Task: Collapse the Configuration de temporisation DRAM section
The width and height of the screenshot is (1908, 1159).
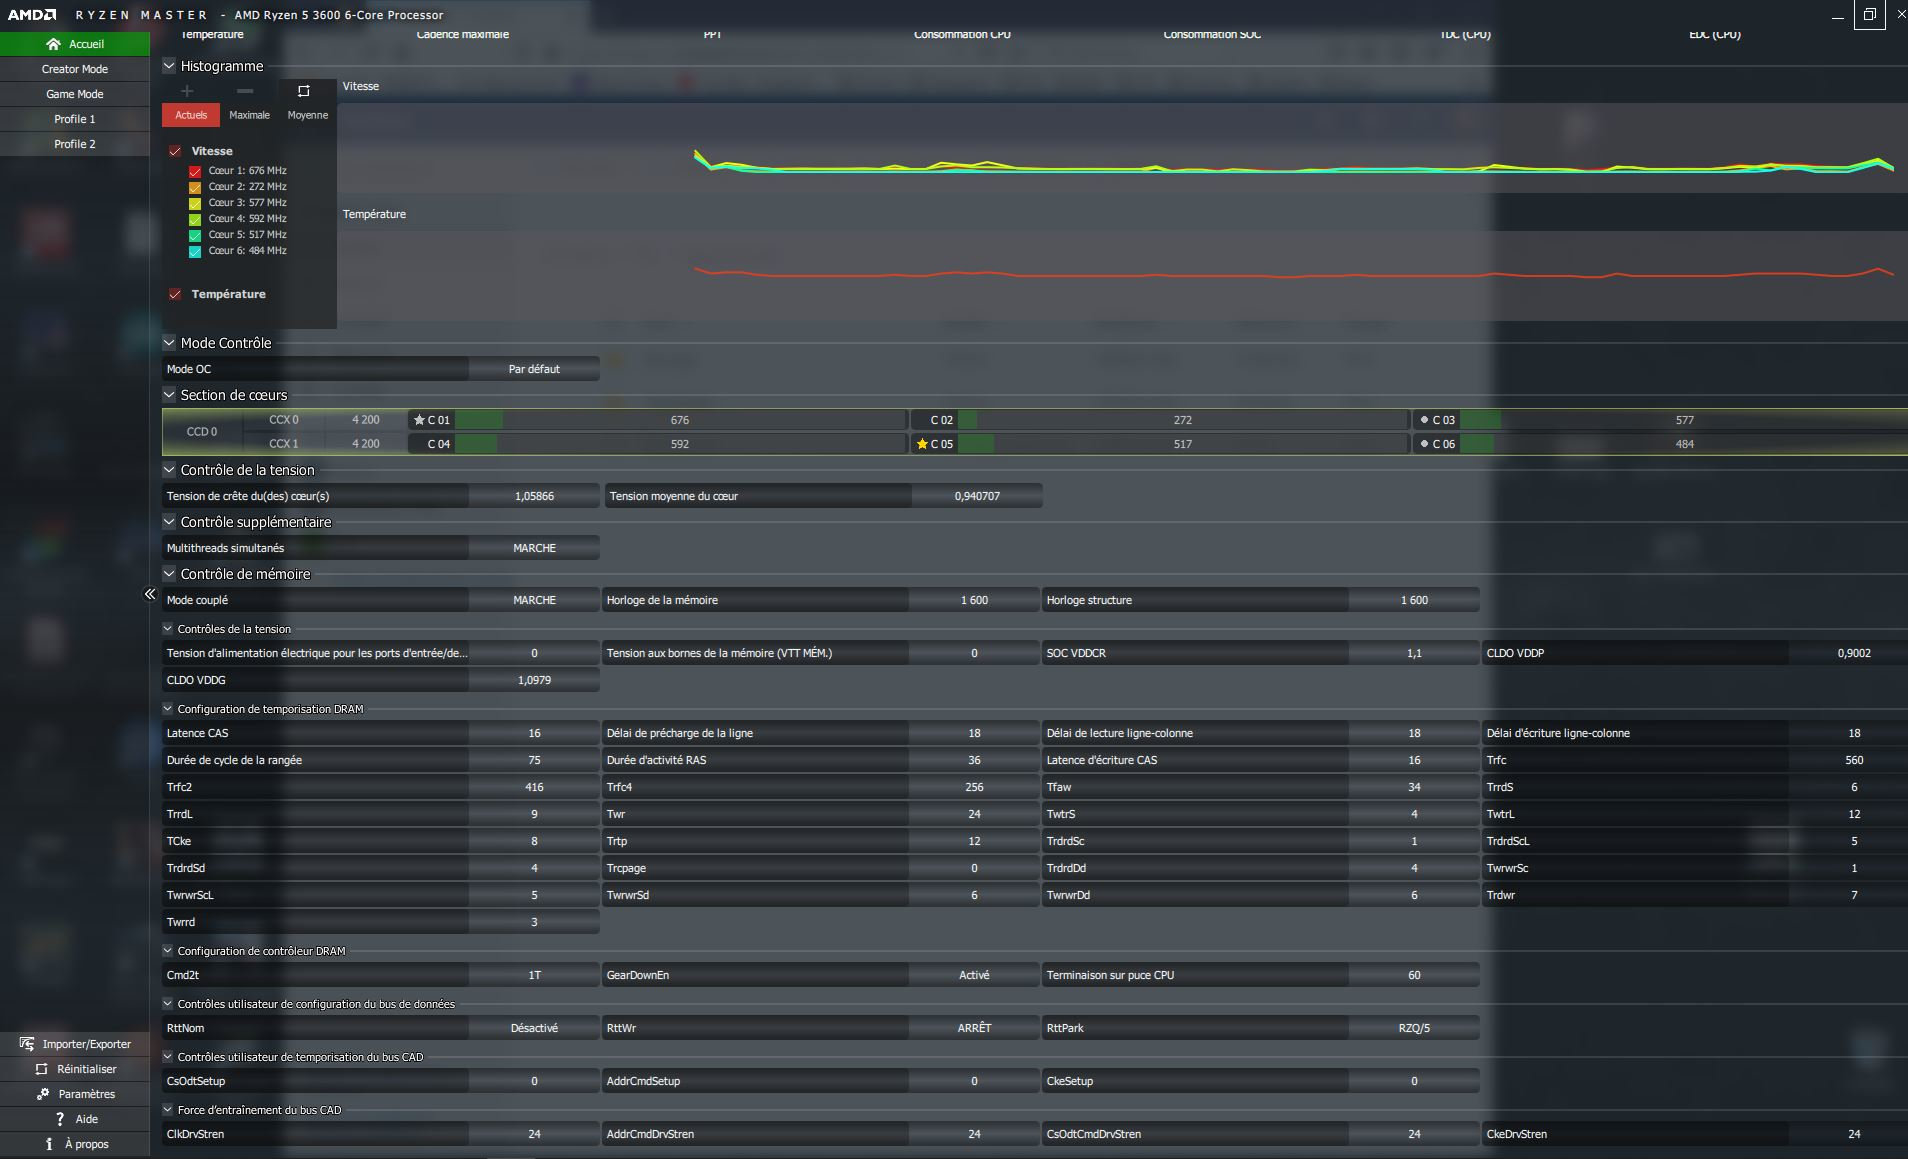Action: click(x=168, y=709)
